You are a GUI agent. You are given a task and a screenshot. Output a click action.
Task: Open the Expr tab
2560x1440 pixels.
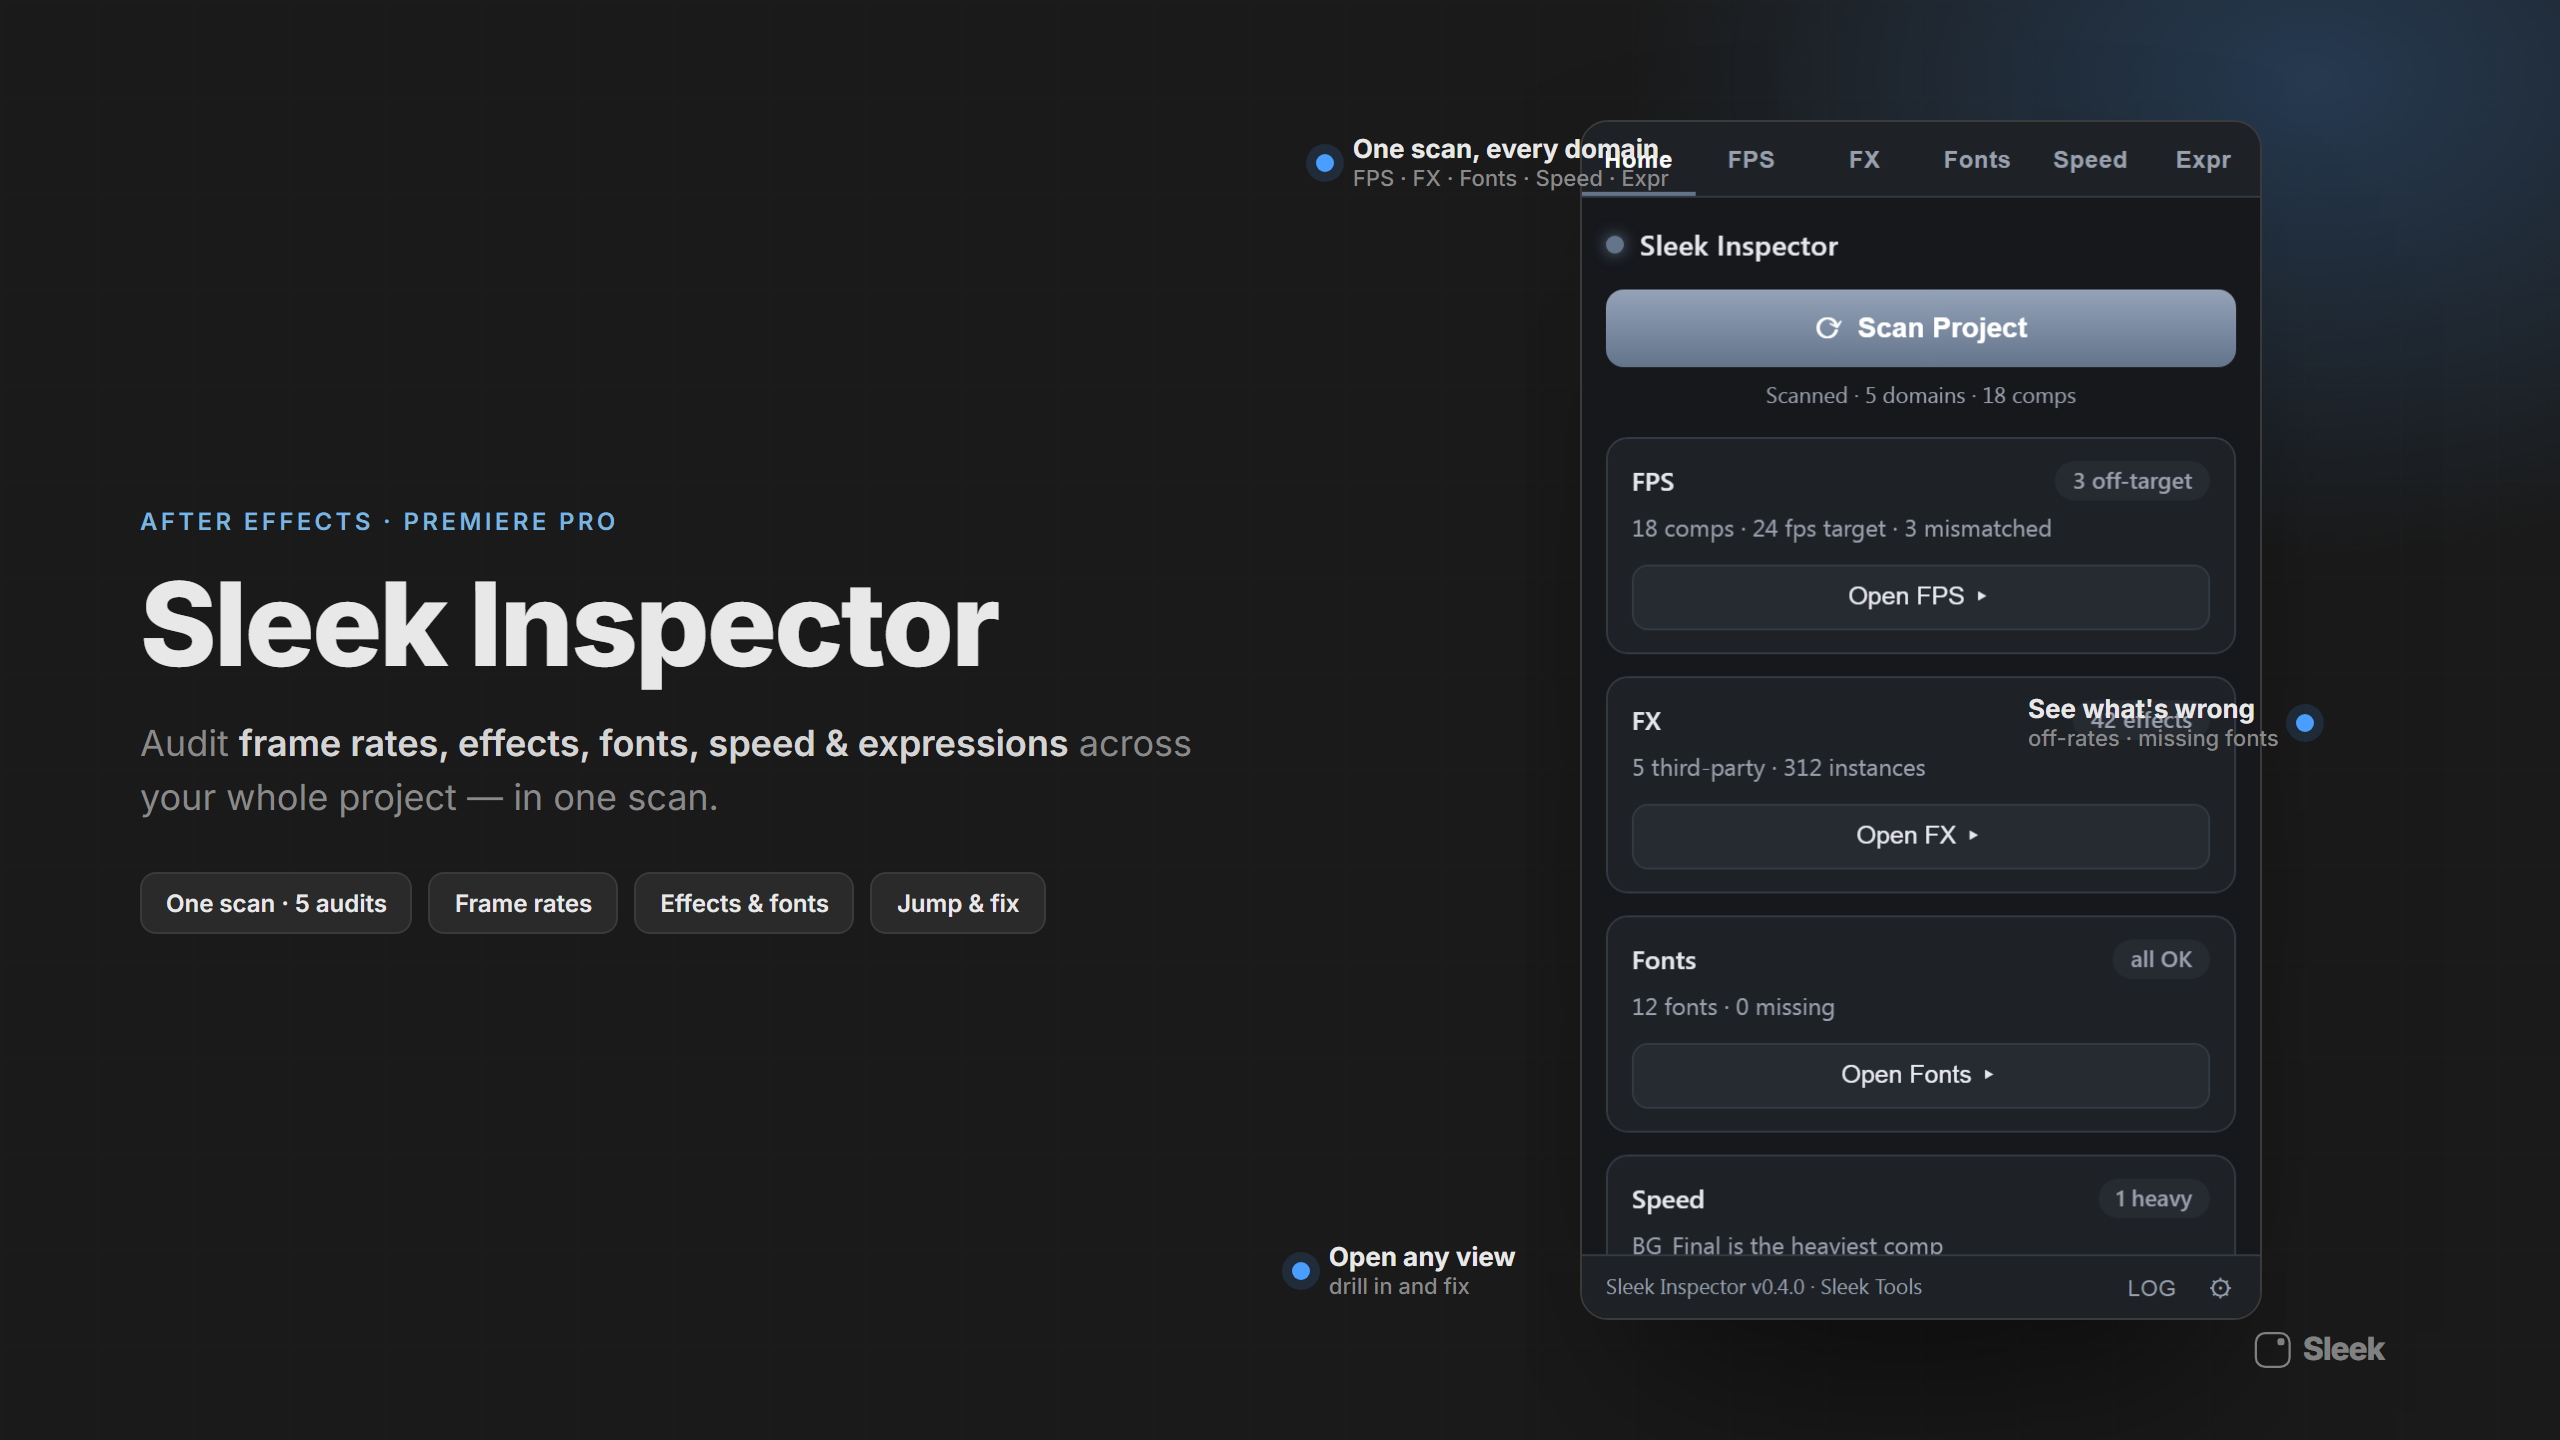point(2203,160)
